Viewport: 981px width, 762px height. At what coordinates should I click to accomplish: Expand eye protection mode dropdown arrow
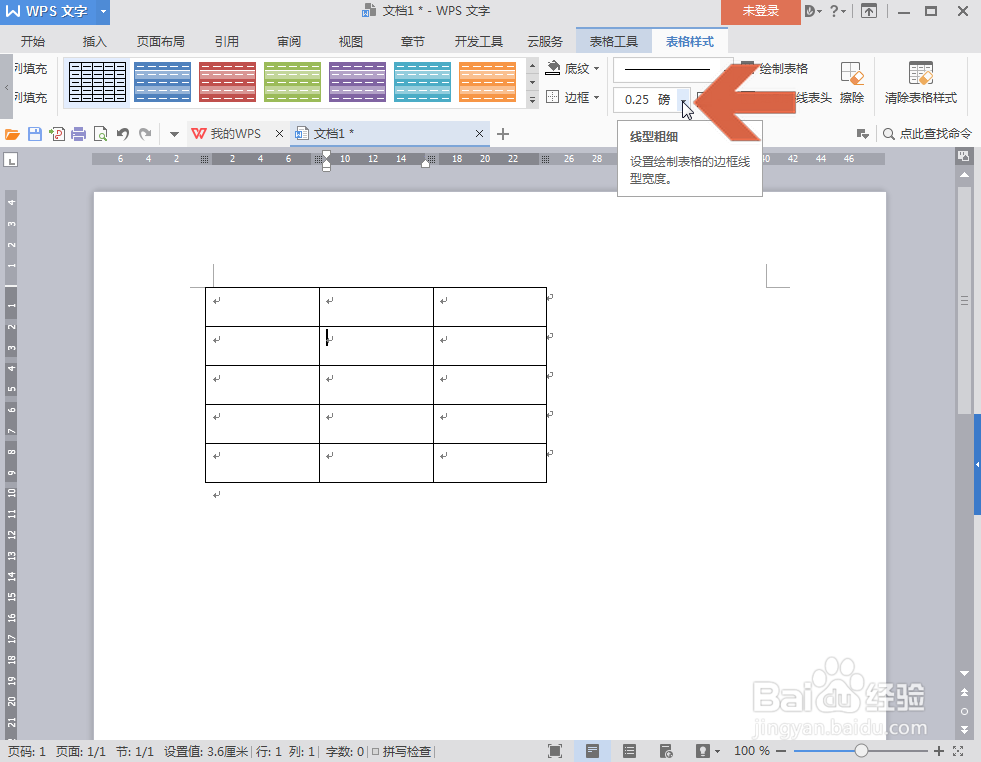point(717,751)
